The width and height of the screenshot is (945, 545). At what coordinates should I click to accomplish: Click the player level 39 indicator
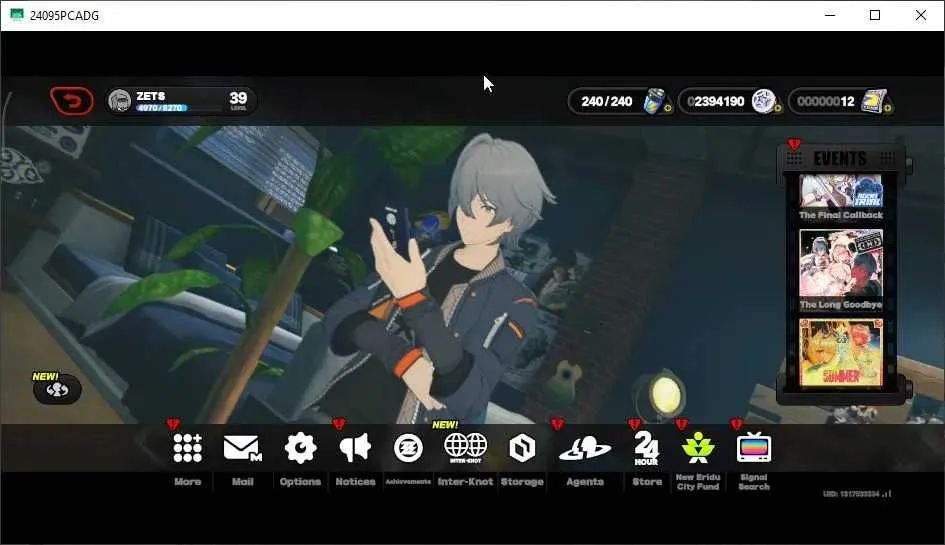click(x=238, y=100)
